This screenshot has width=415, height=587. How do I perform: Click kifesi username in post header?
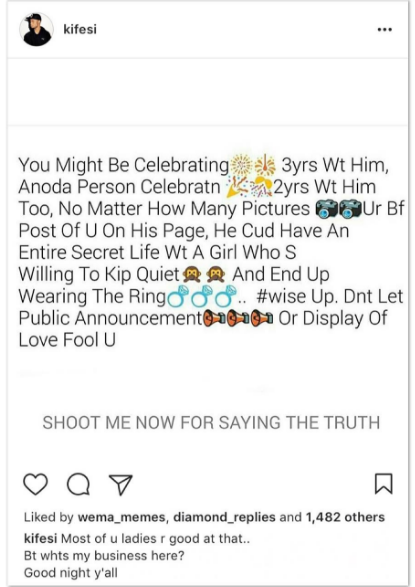click(x=80, y=29)
